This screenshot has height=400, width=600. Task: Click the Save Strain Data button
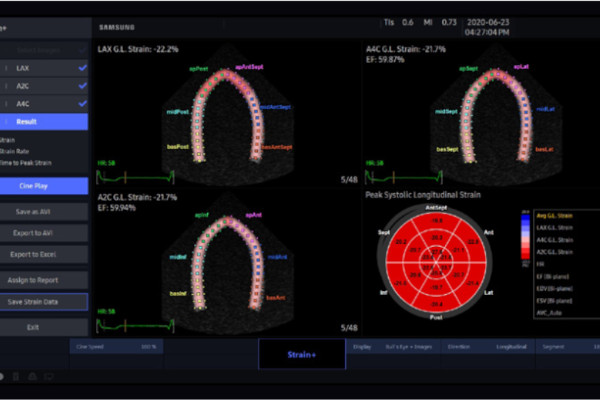click(x=44, y=301)
